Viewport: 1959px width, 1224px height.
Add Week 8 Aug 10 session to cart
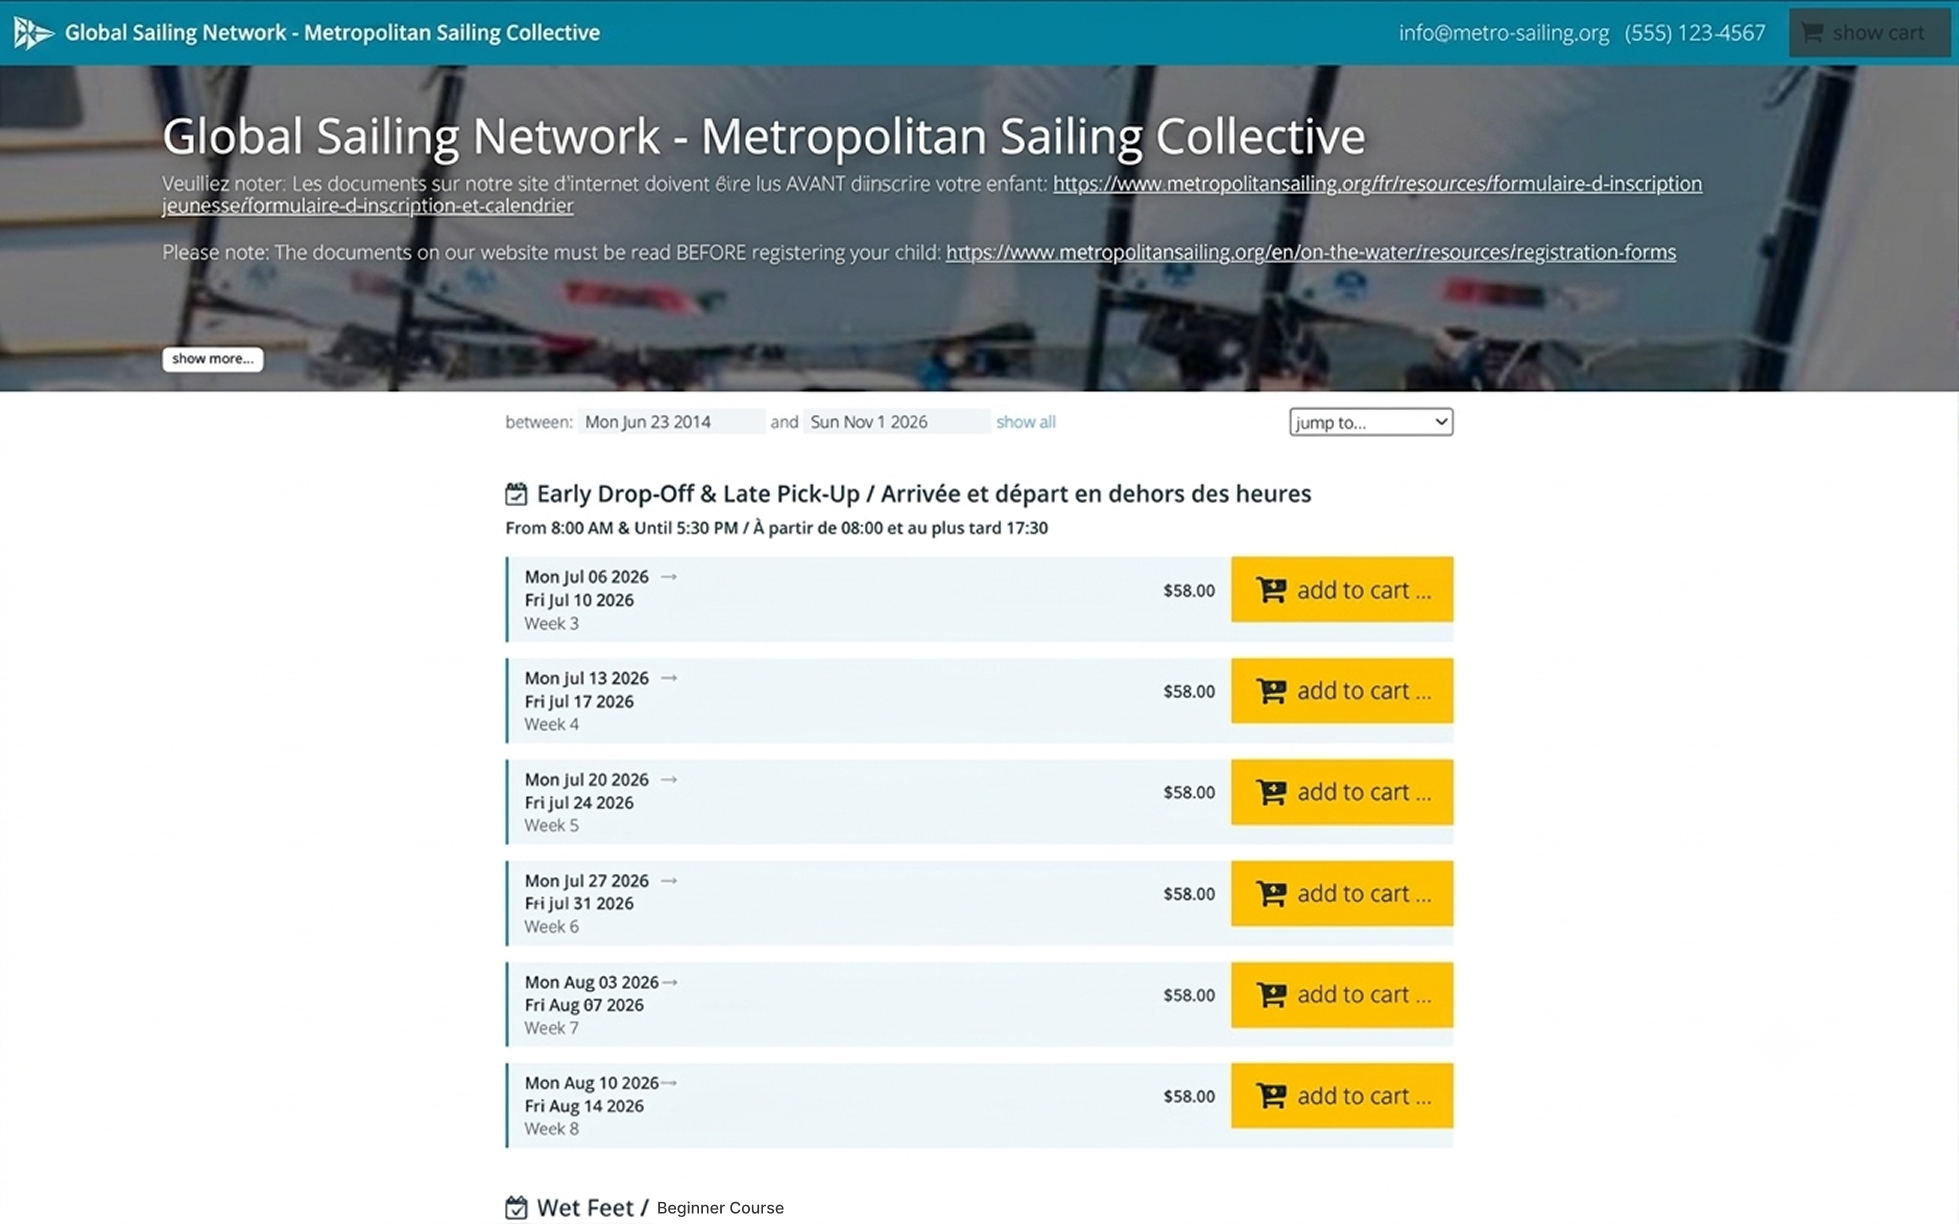[1342, 1096]
